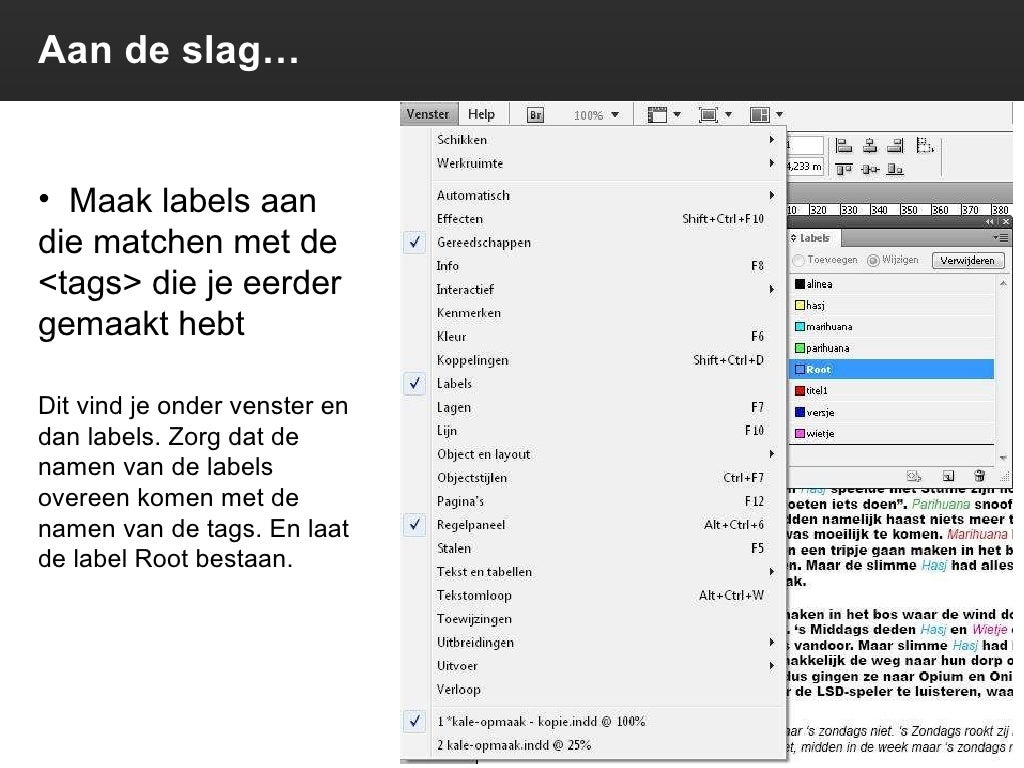
Task: Open the arrange documents icon dropdown
Action: (x=767, y=115)
